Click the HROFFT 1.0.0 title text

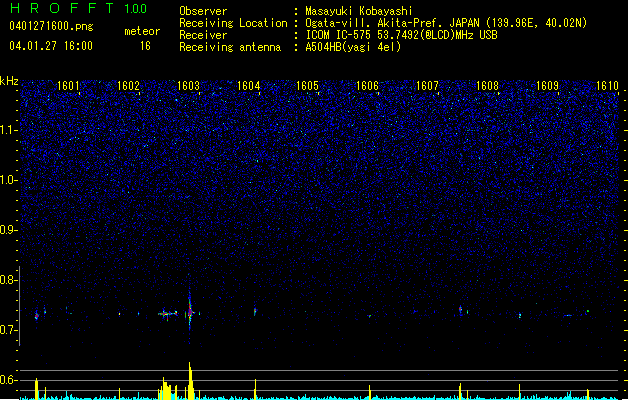tap(78, 8)
